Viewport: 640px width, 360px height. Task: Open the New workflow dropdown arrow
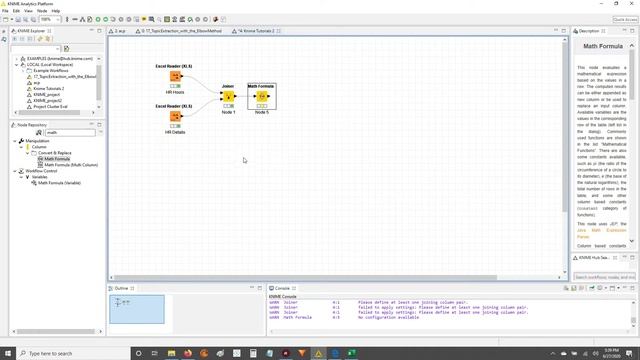(x=11, y=19)
